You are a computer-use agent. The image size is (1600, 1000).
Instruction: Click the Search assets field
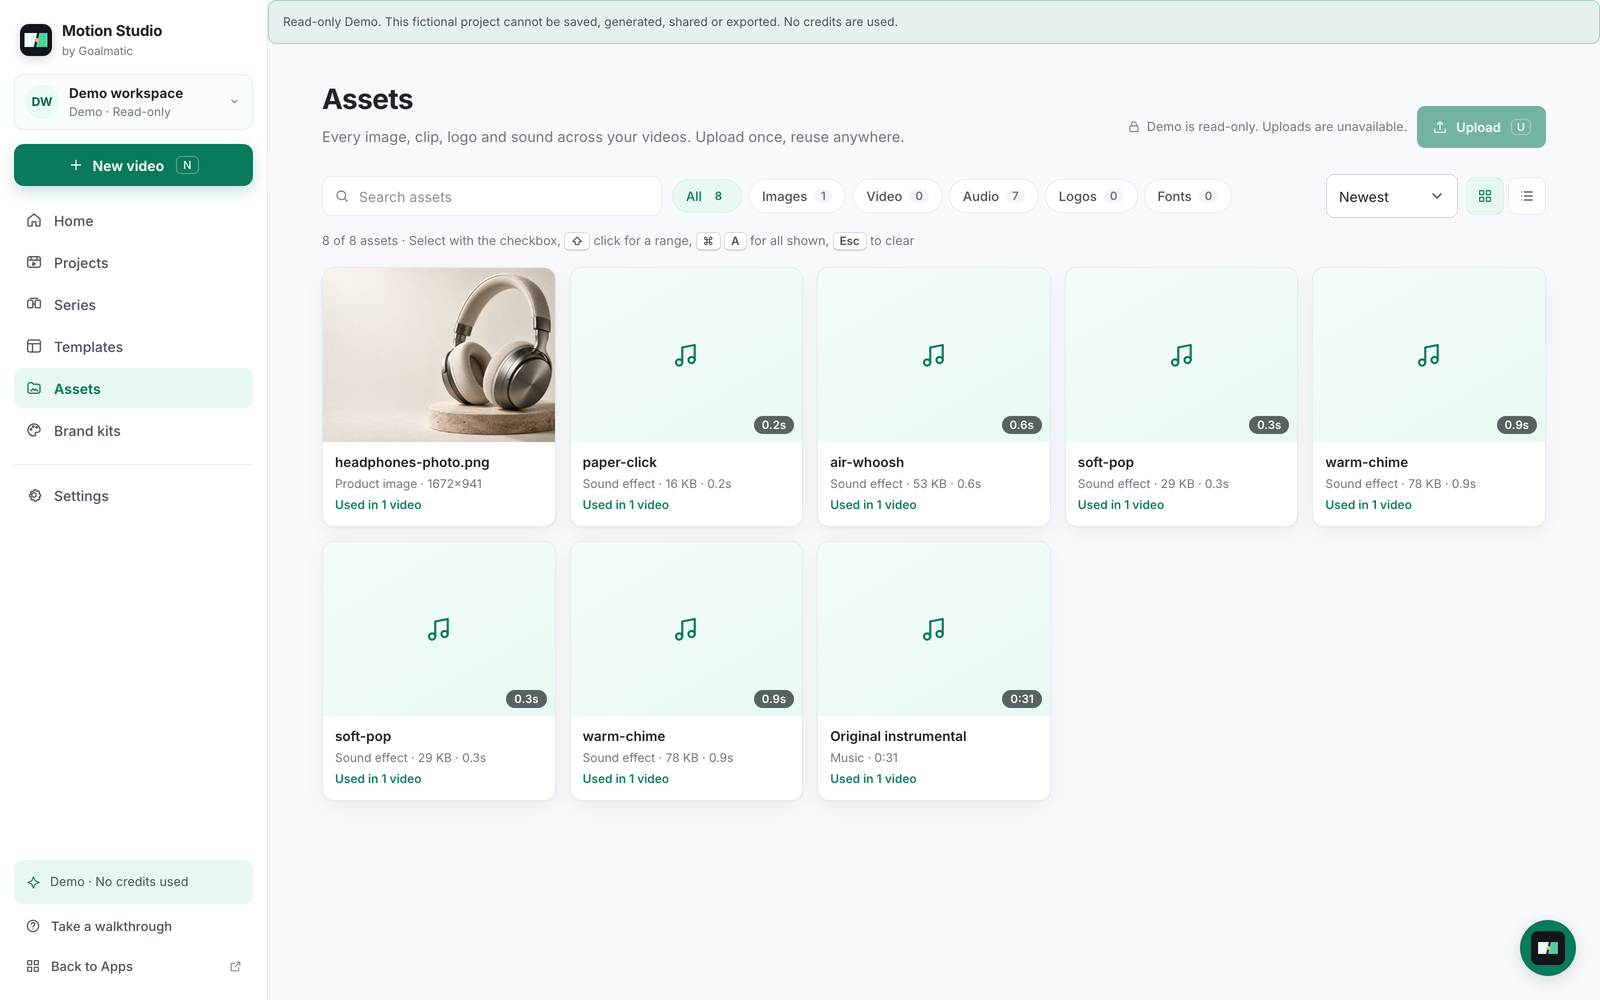click(x=492, y=196)
